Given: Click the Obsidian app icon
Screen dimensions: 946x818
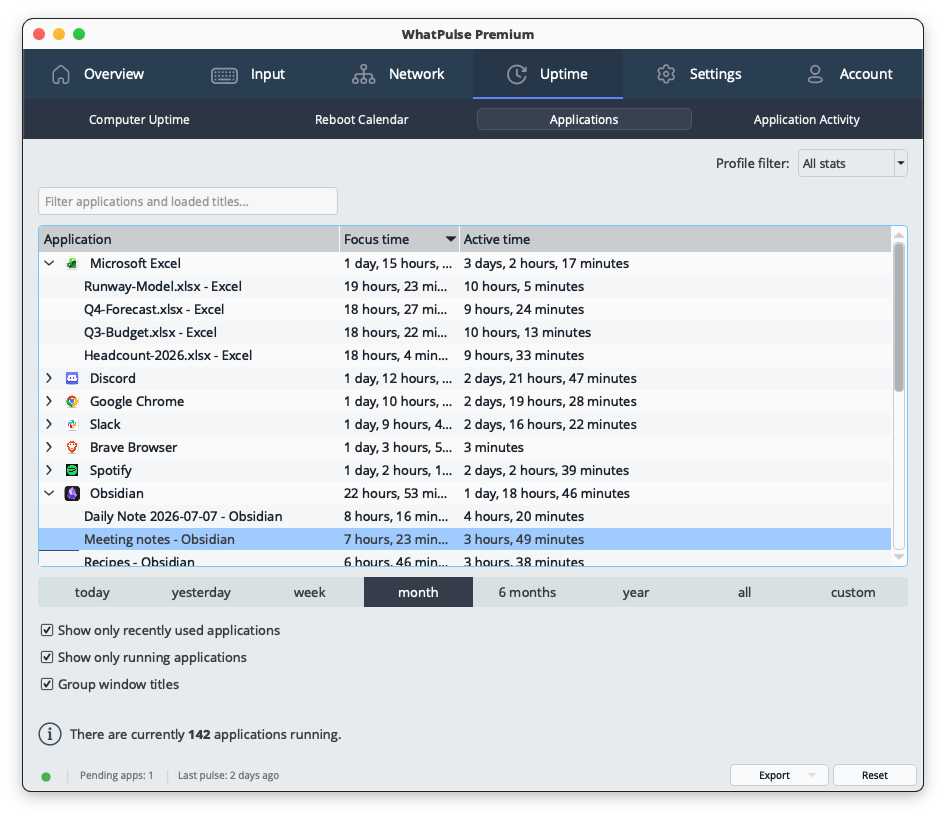Looking at the screenshot, I should [72, 493].
